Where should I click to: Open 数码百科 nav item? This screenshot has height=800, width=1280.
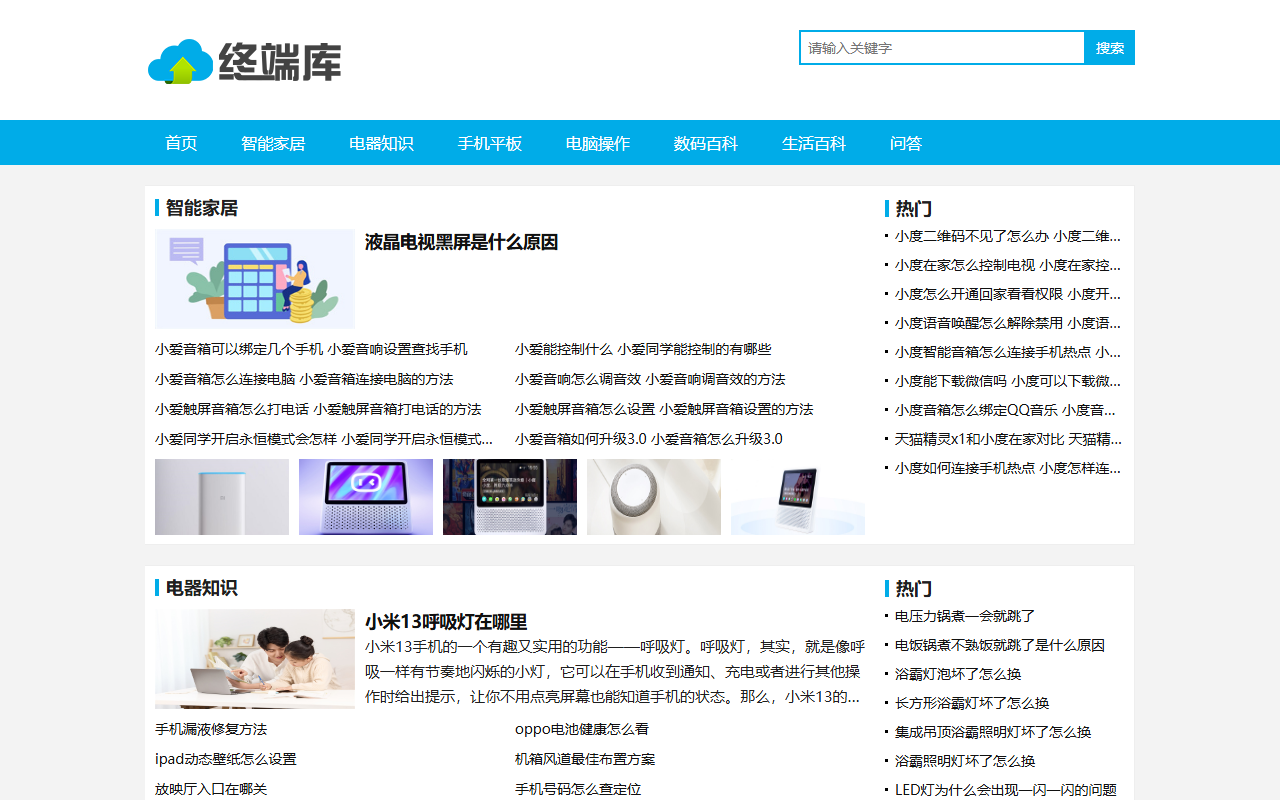click(706, 143)
